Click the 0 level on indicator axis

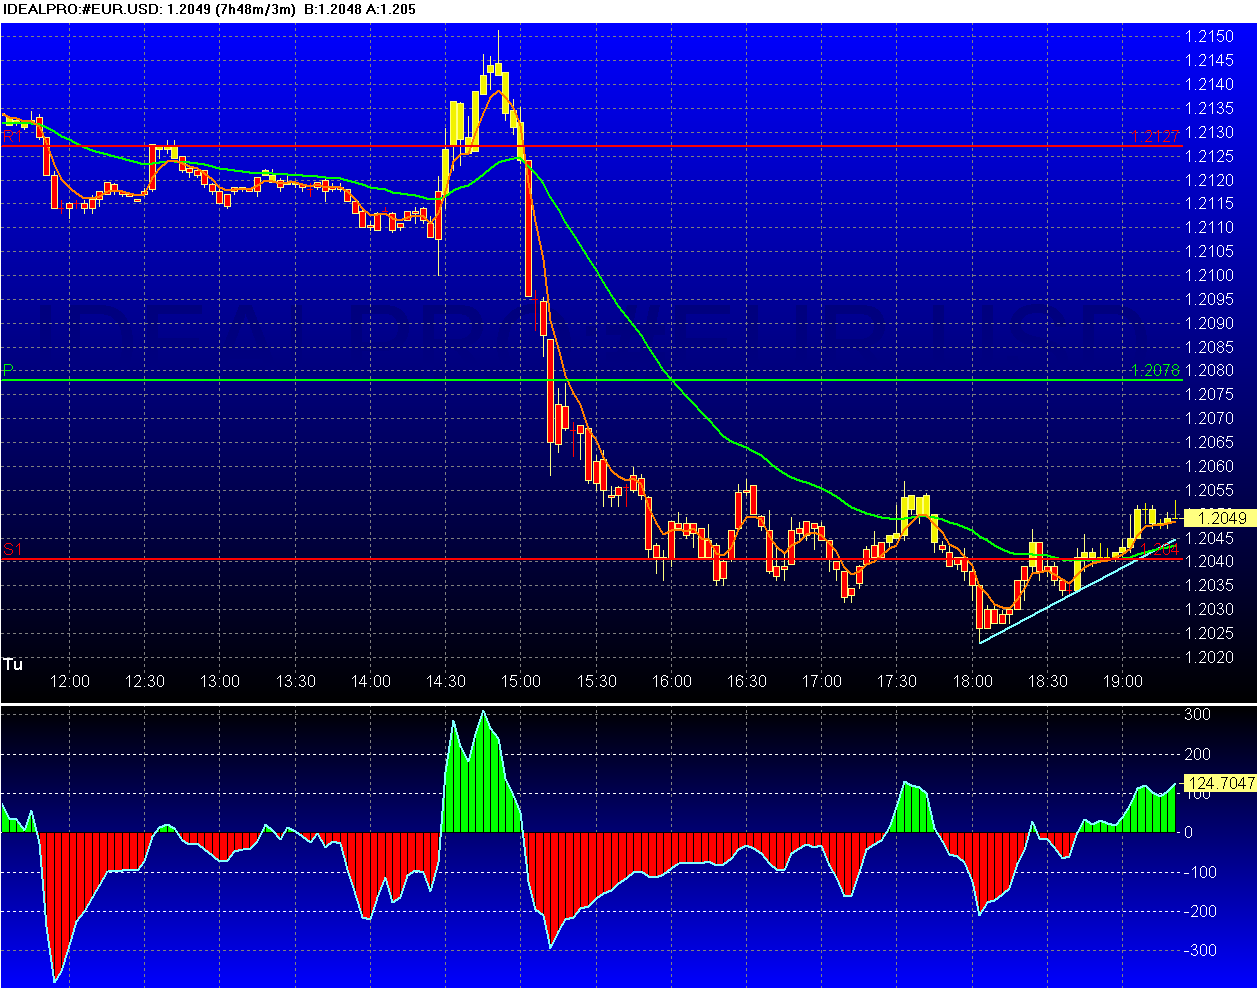pyautogui.click(x=1188, y=832)
